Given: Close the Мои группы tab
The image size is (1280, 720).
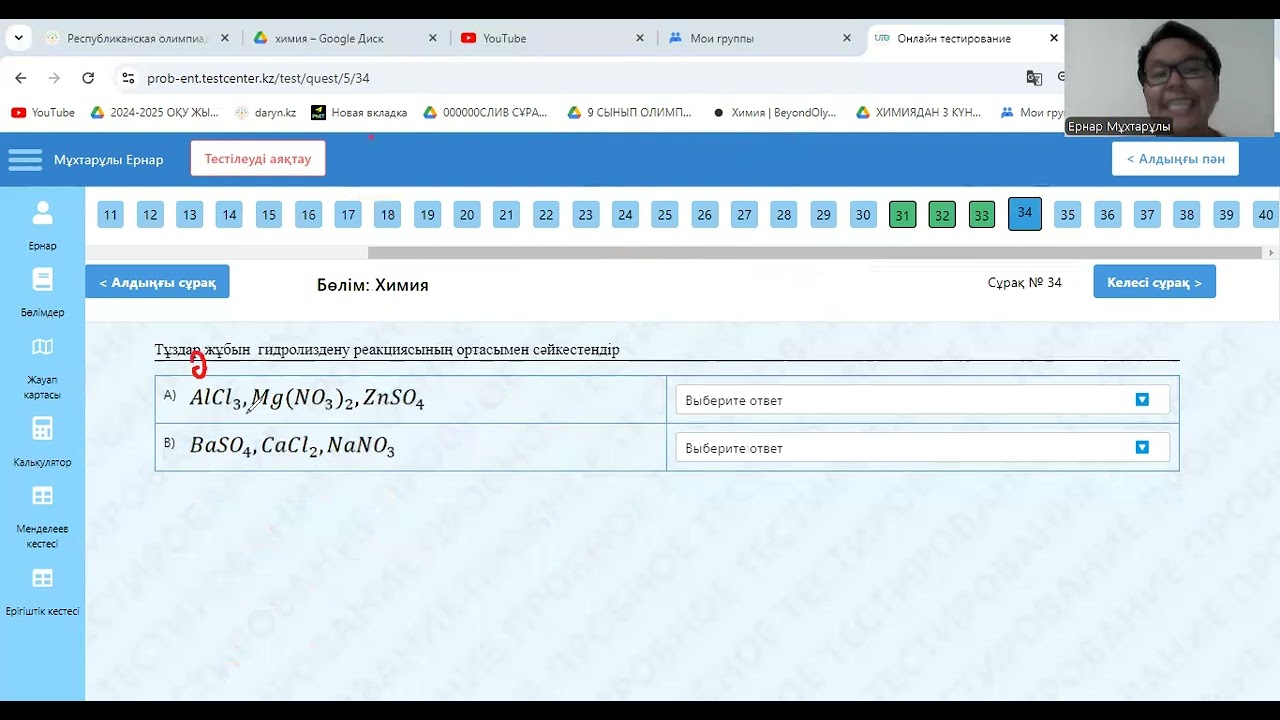Looking at the screenshot, I should coord(847,38).
